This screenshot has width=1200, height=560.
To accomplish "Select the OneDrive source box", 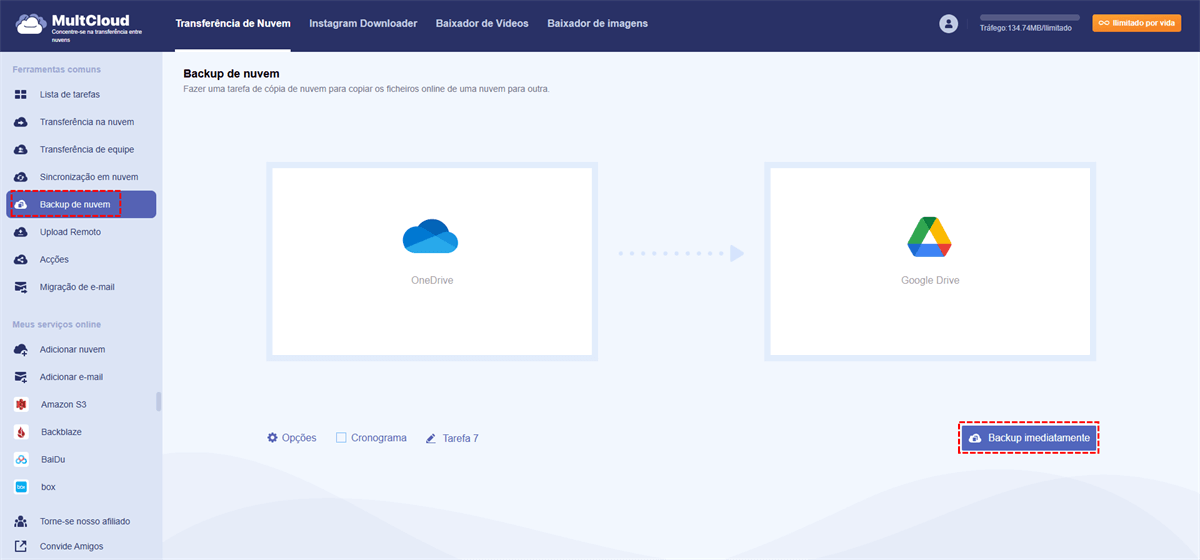I will (432, 260).
